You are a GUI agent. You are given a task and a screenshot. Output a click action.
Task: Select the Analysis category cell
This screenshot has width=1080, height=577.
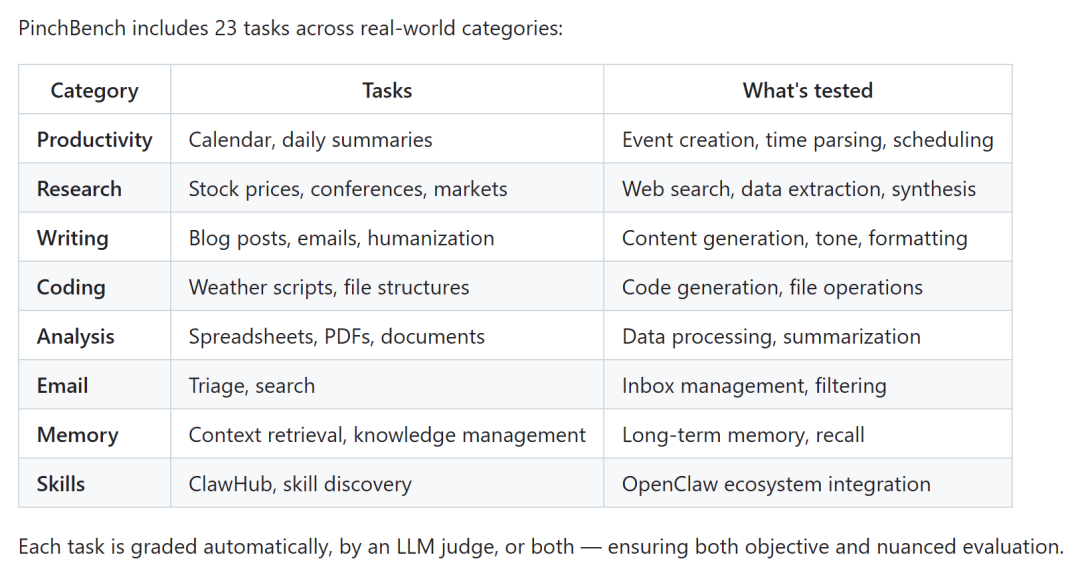click(75, 336)
